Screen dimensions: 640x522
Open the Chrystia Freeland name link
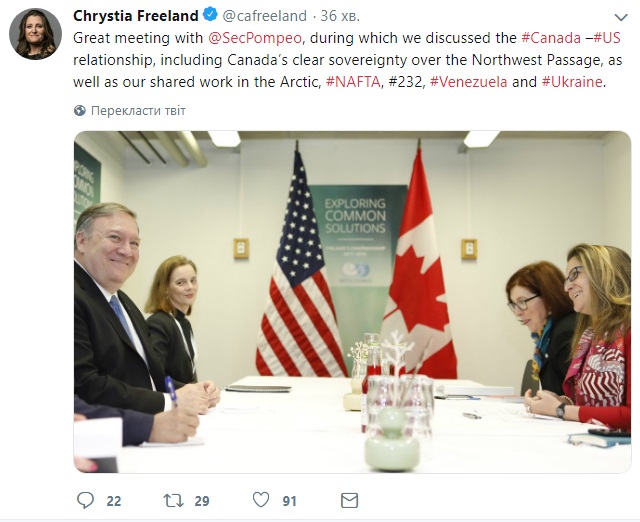(136, 16)
